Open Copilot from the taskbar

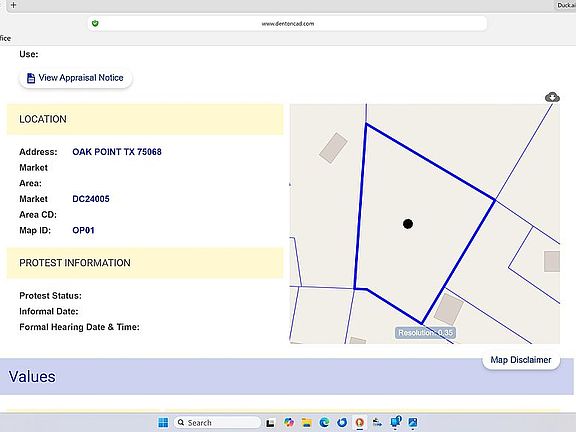click(289, 422)
